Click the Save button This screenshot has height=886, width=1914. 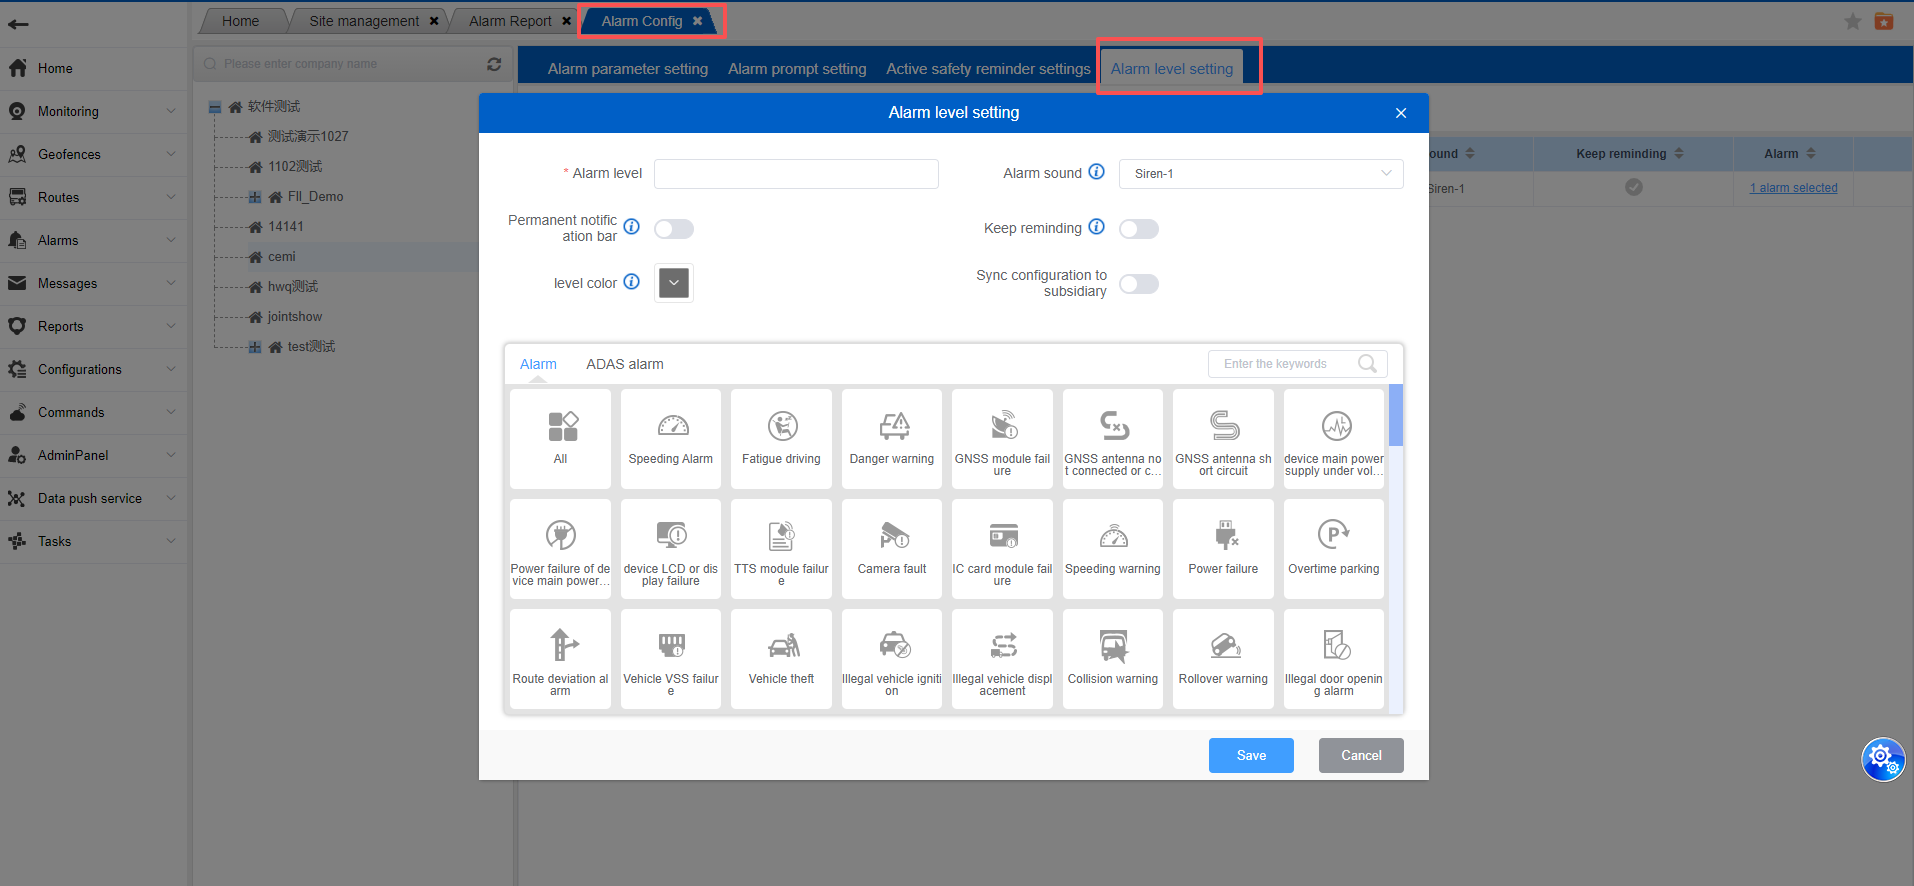coord(1250,756)
